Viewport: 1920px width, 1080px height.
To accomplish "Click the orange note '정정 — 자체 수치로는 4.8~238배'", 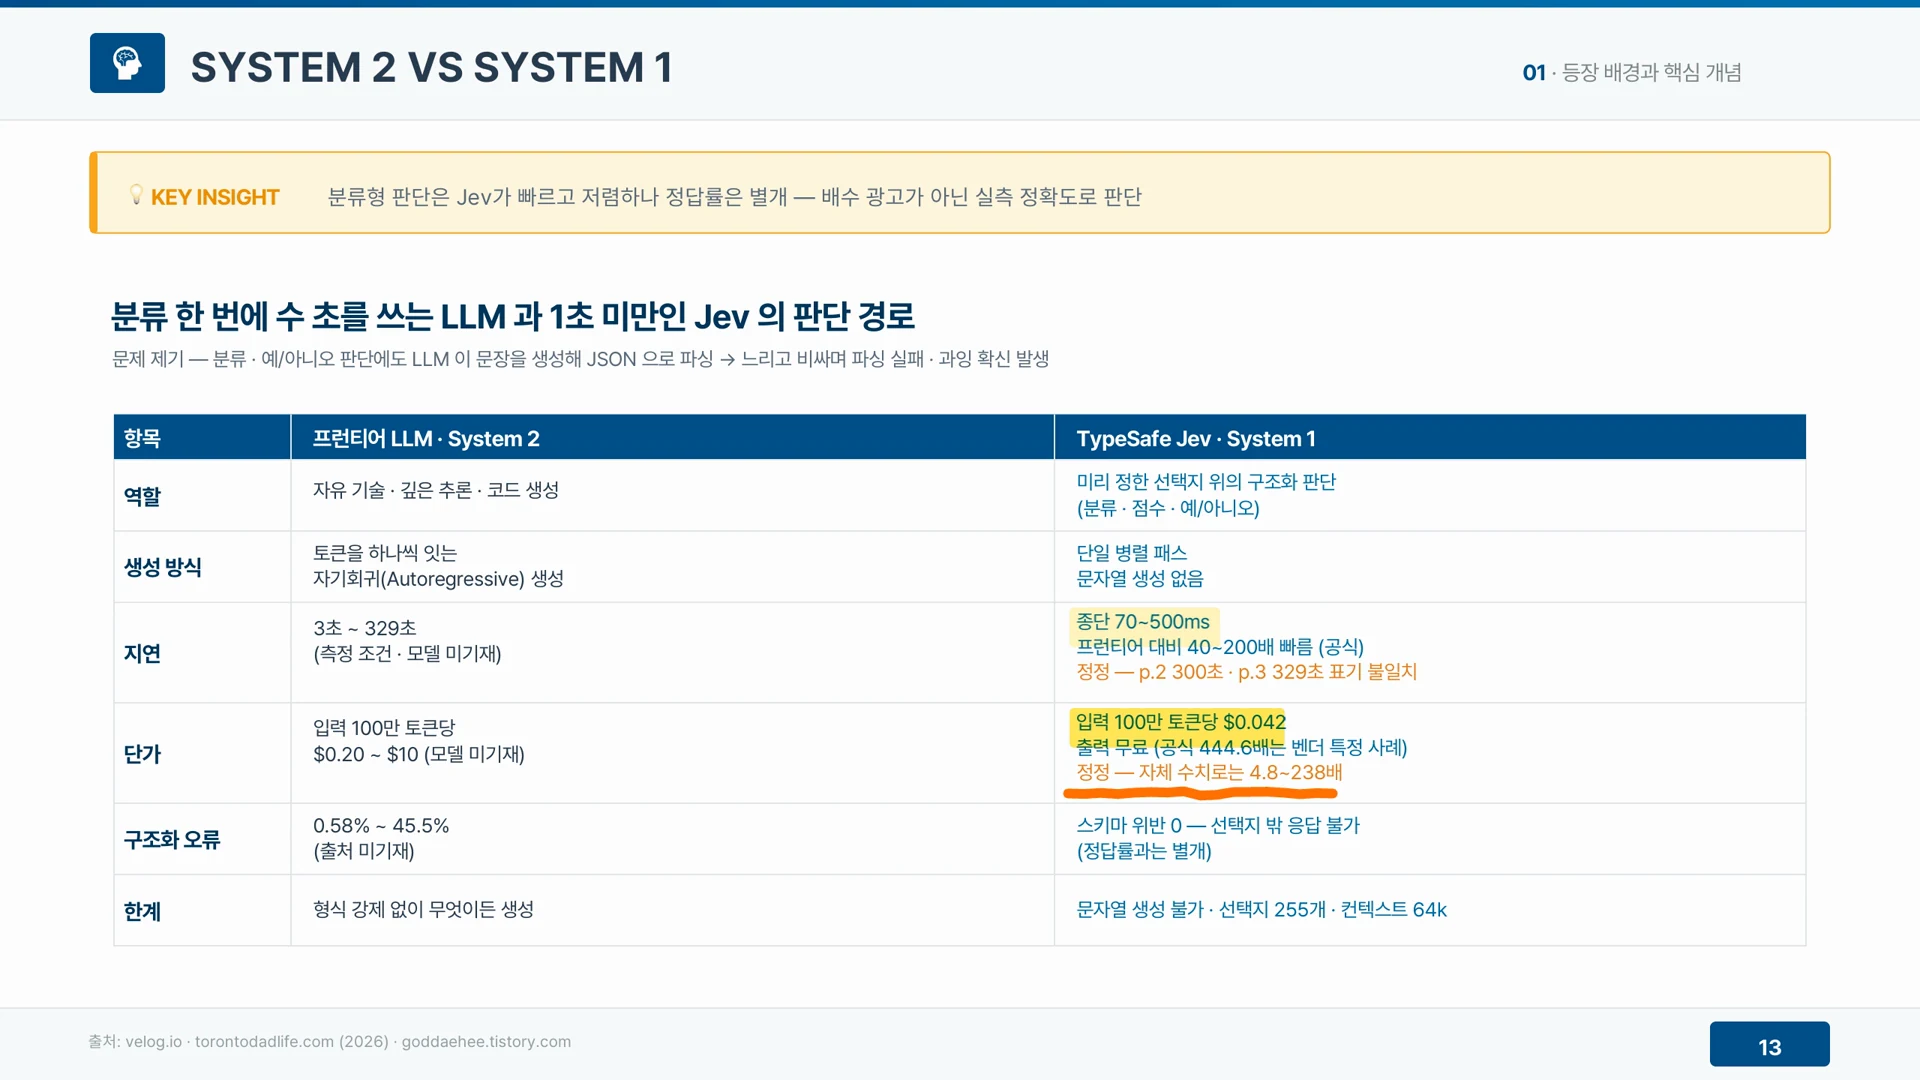I will point(1209,772).
